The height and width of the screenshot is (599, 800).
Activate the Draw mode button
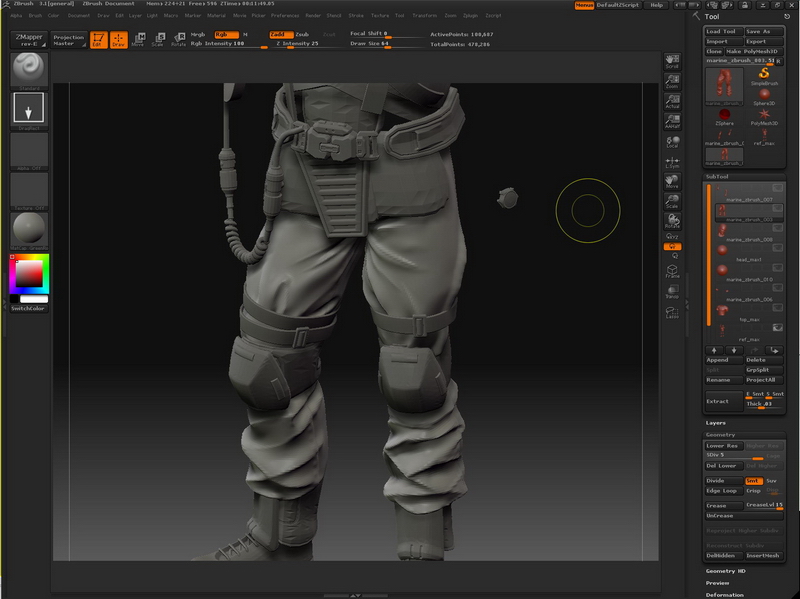(118, 40)
